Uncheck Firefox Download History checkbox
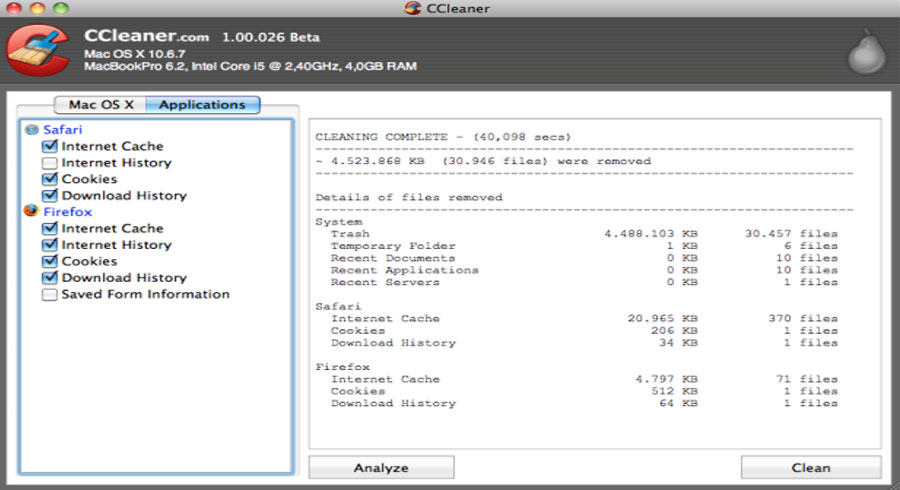 [50, 277]
